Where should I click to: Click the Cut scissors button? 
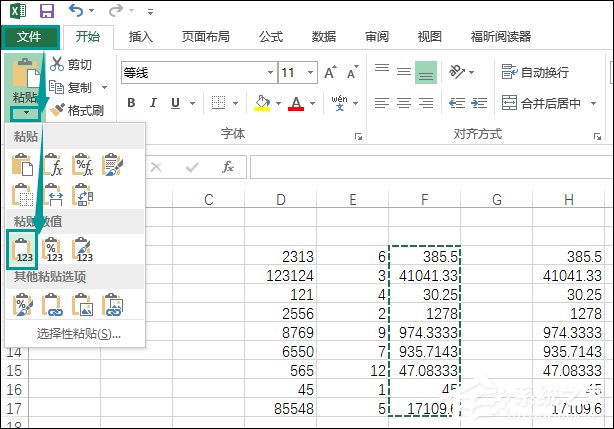57,65
